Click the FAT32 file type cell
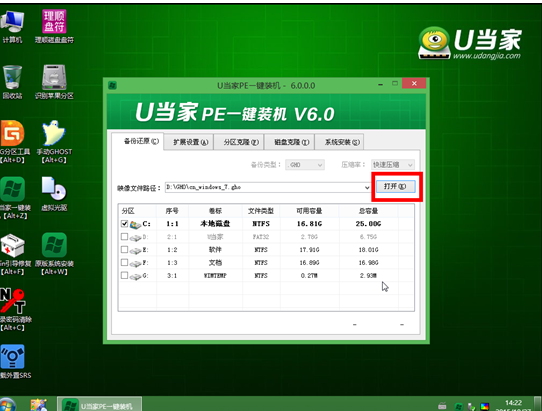 (261, 237)
